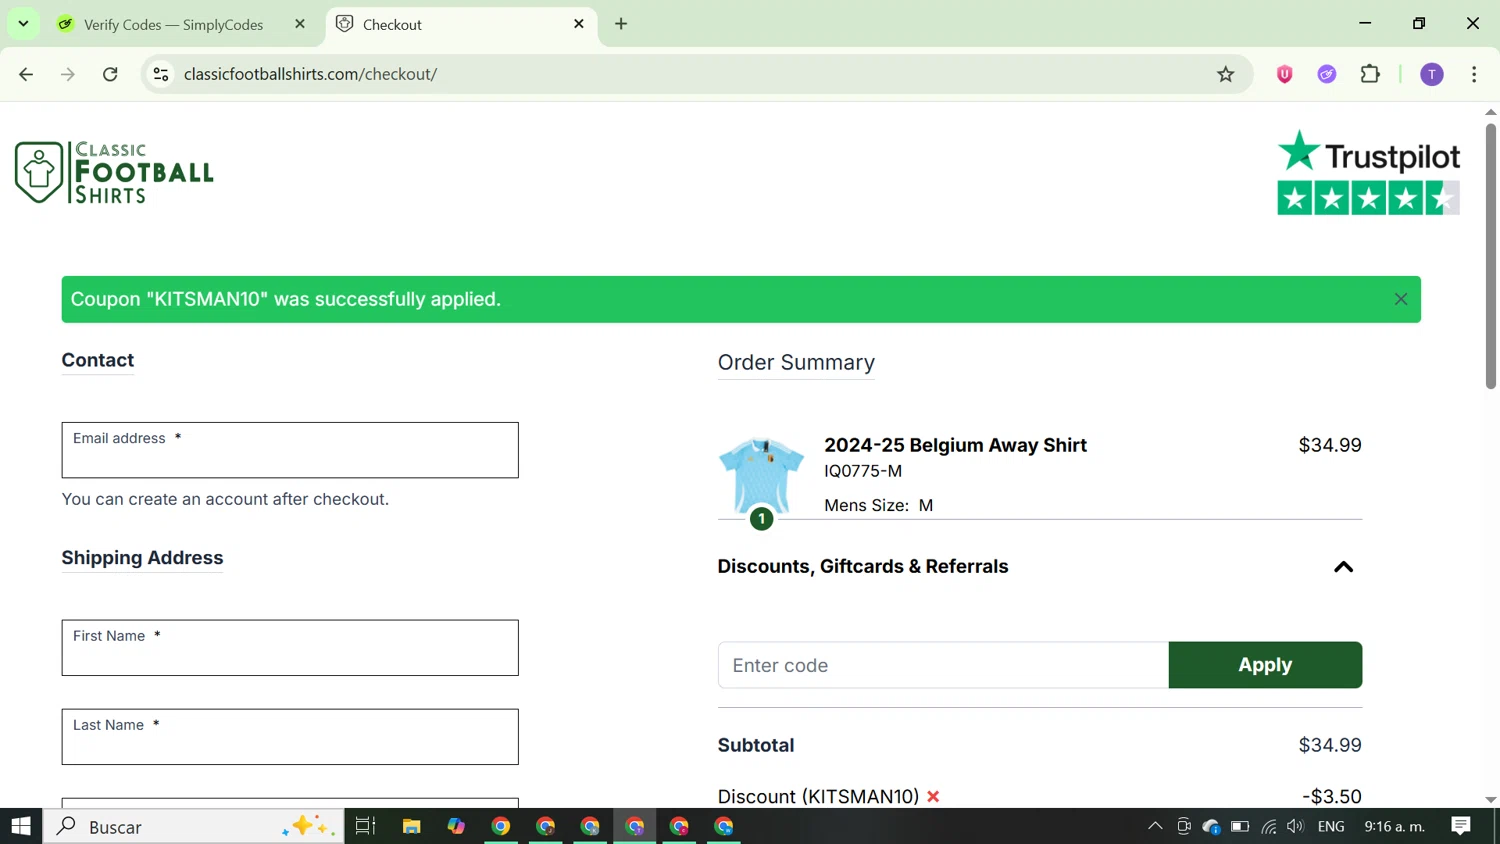This screenshot has width=1500, height=844.
Task: Focus the Email address field
Action: [290, 450]
